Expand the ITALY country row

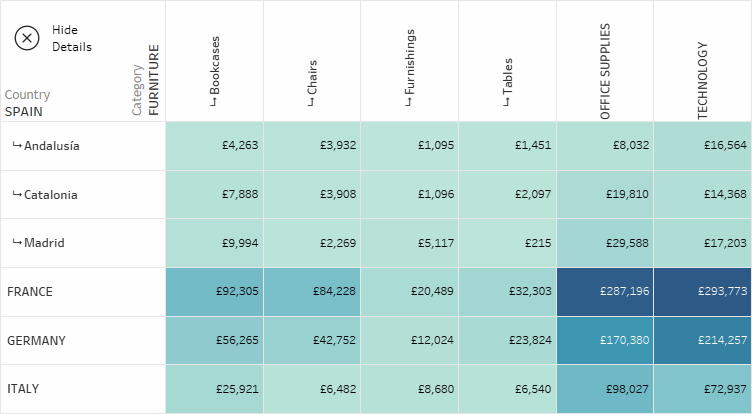[x=23, y=389]
